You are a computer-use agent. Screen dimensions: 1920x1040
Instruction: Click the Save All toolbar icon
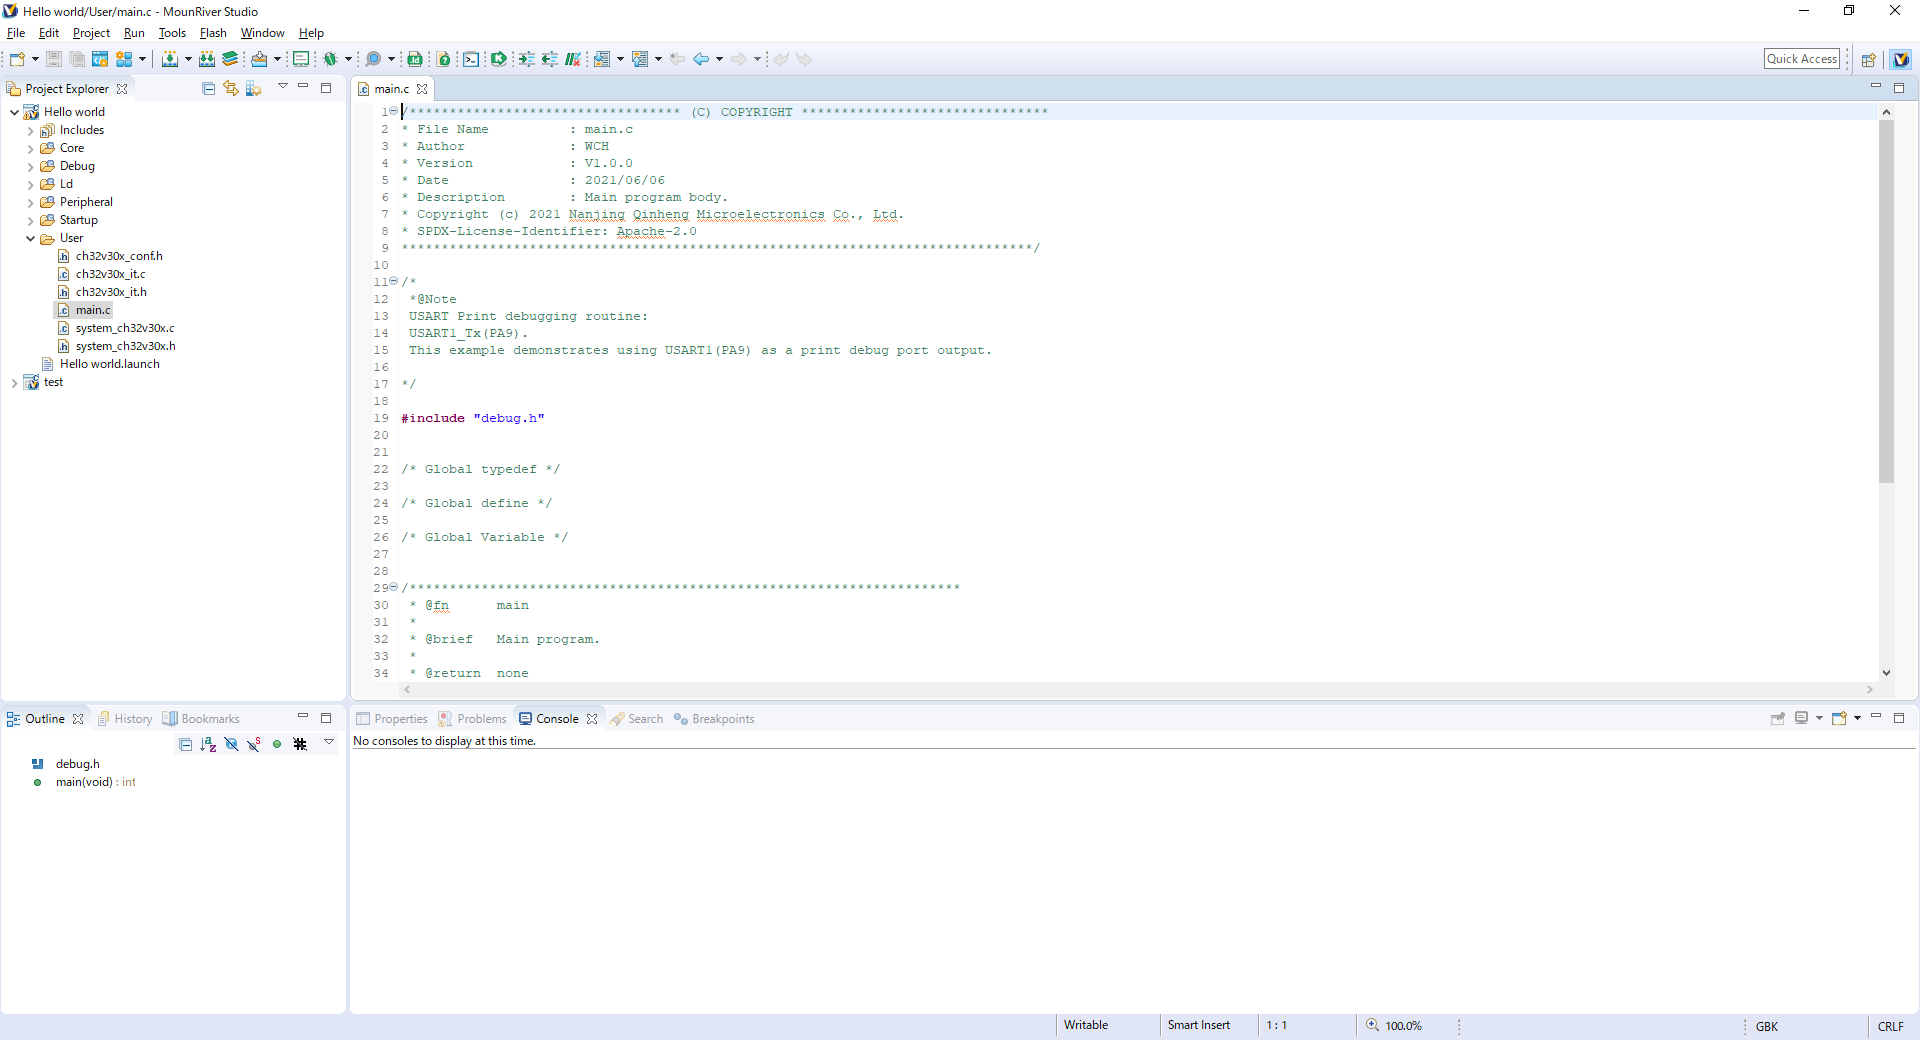click(77, 59)
